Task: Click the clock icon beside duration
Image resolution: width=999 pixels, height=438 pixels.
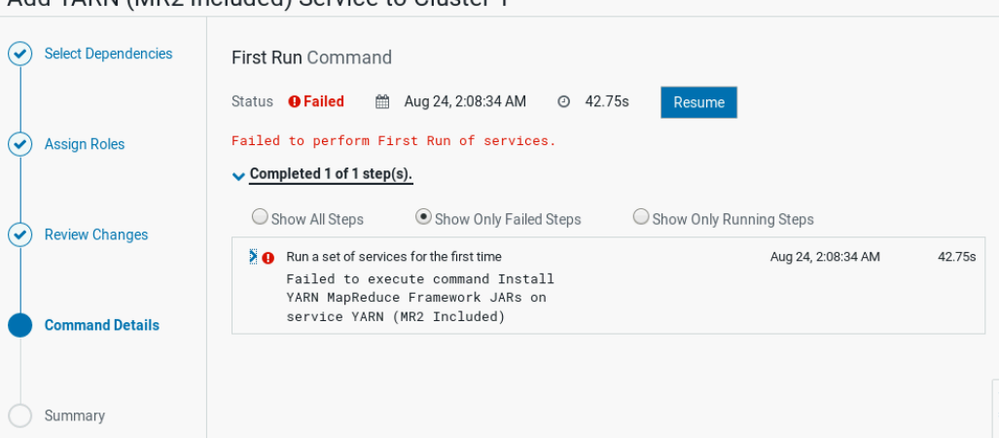Action: click(x=564, y=102)
